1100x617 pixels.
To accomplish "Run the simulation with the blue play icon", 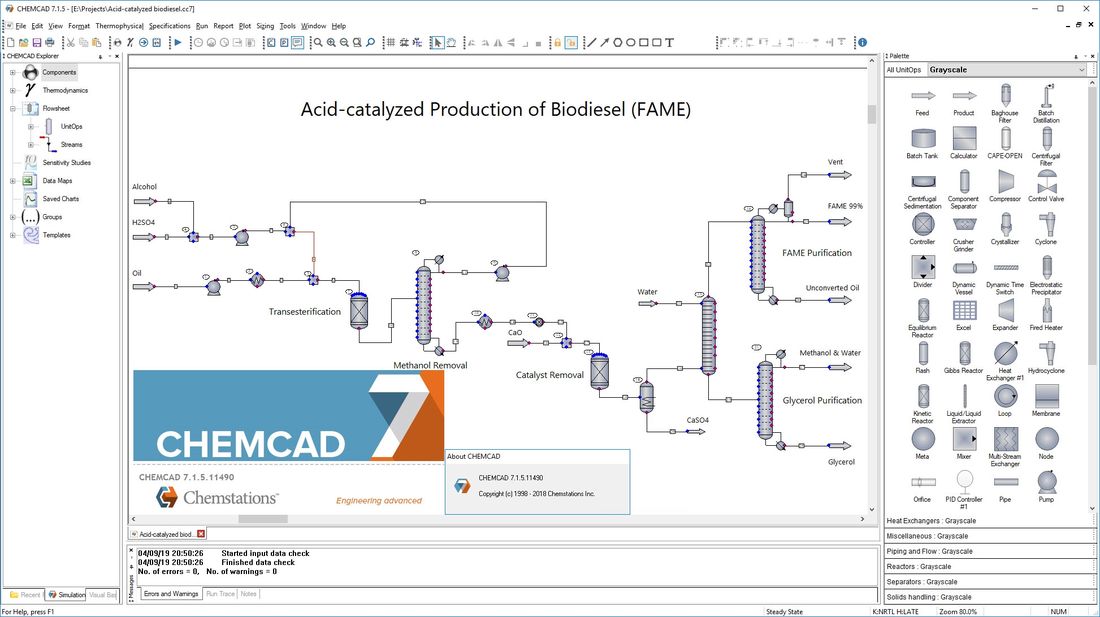I will coord(177,43).
